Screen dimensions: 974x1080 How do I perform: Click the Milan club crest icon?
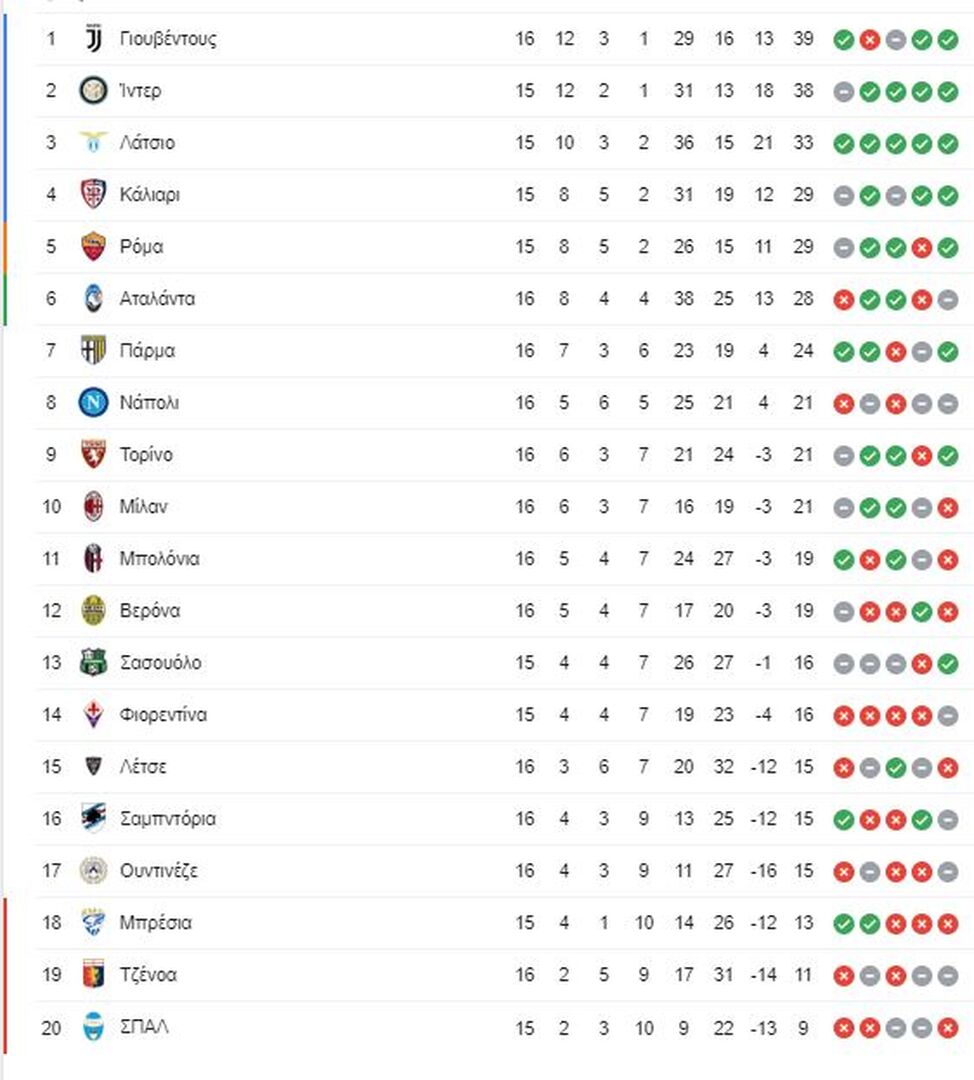pos(93,506)
